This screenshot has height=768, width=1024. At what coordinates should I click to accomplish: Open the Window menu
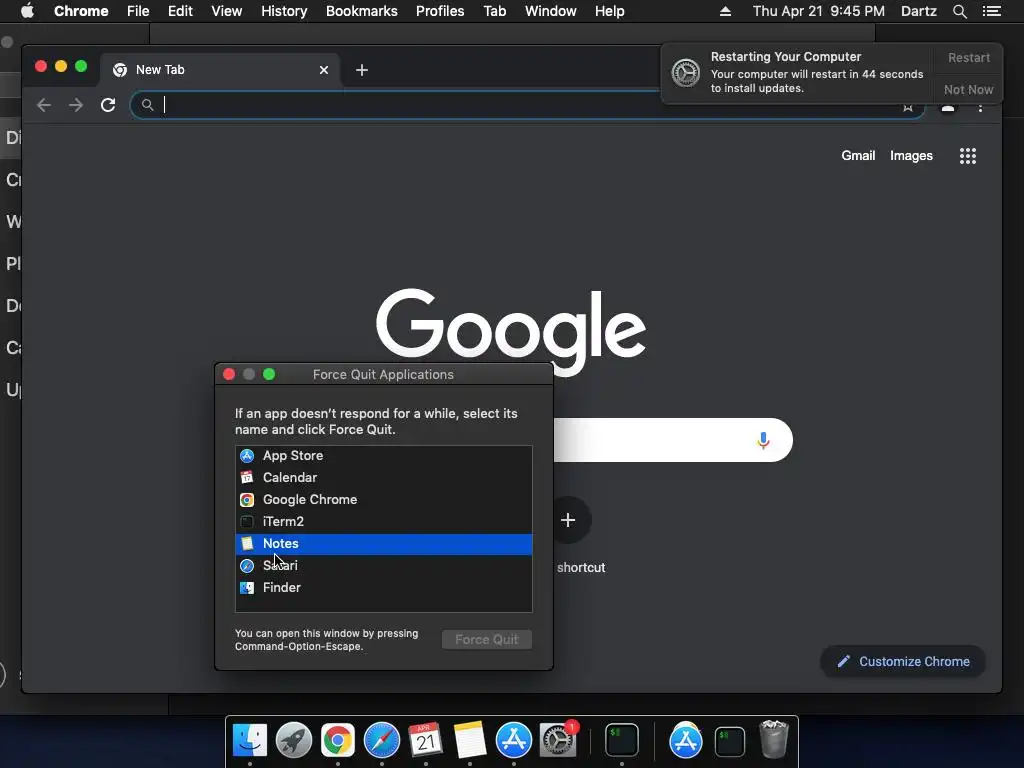pyautogui.click(x=551, y=11)
